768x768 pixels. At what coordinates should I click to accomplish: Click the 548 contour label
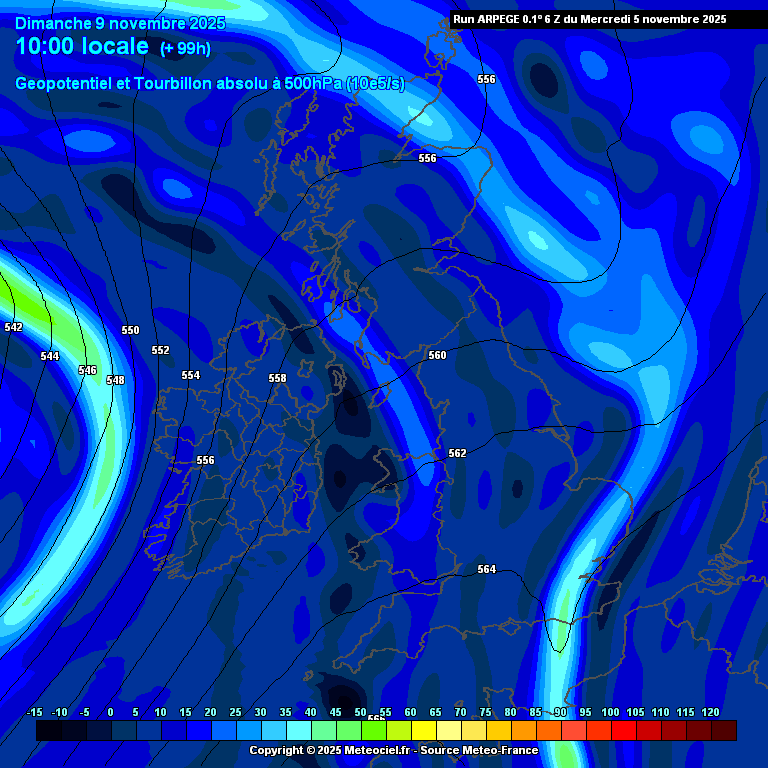115,380
